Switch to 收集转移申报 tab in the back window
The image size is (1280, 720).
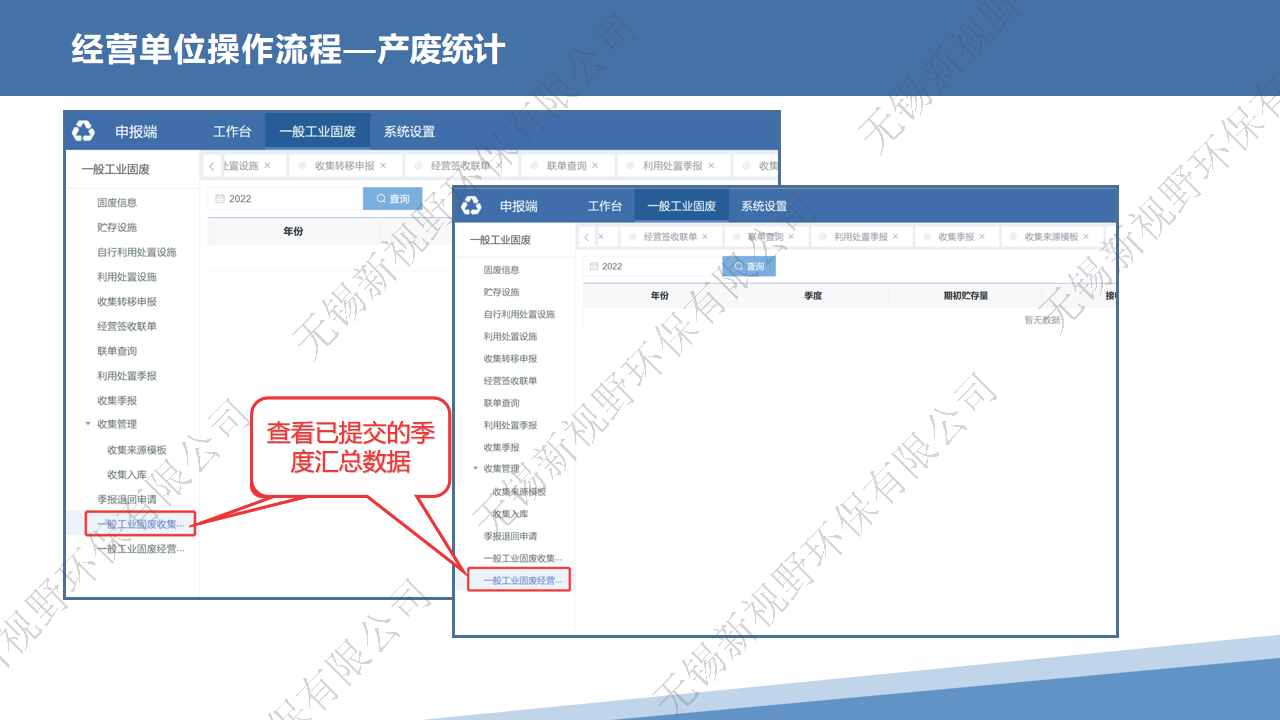click(x=344, y=166)
